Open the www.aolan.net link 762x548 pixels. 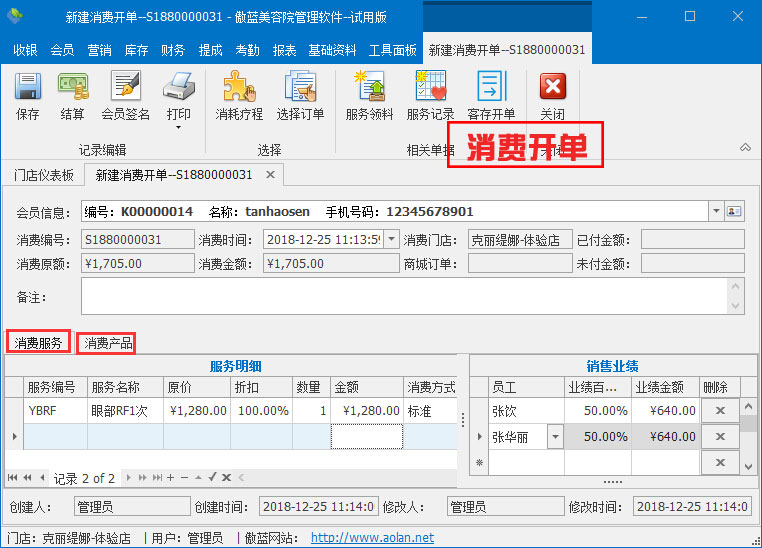pyautogui.click(x=372, y=538)
